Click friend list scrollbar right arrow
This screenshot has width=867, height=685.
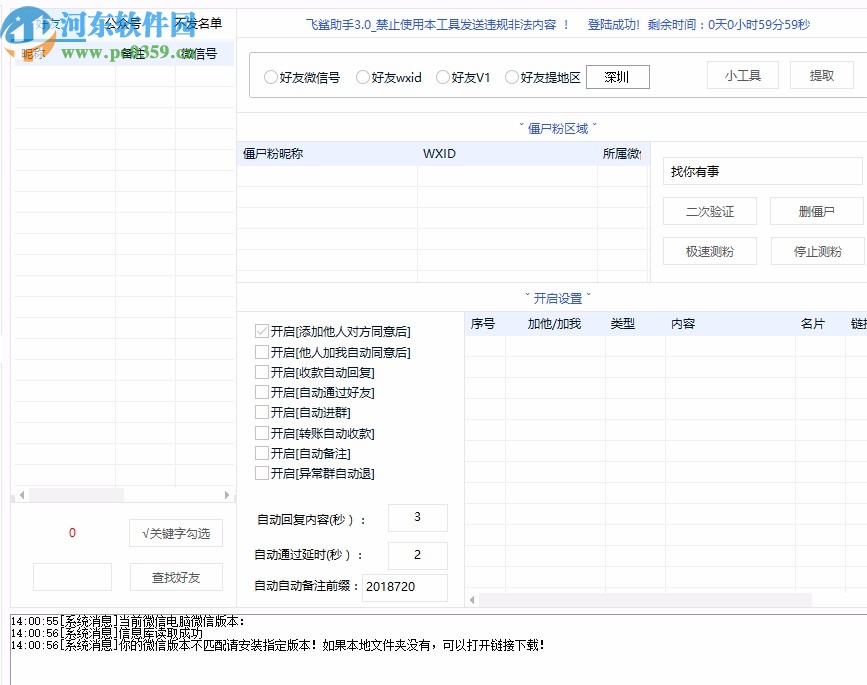227,495
